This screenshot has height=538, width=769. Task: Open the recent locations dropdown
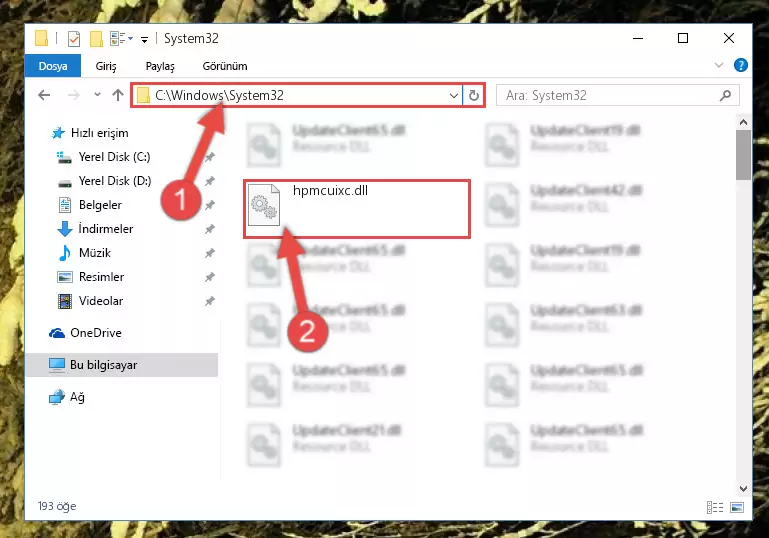point(97,95)
